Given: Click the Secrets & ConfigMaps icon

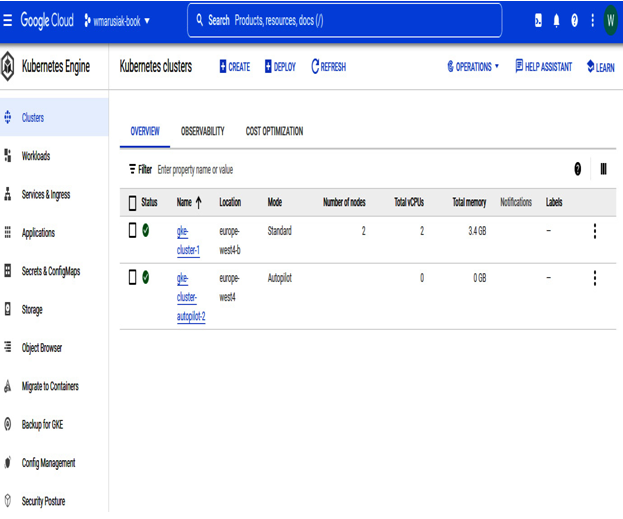Looking at the screenshot, I should [x=8, y=271].
